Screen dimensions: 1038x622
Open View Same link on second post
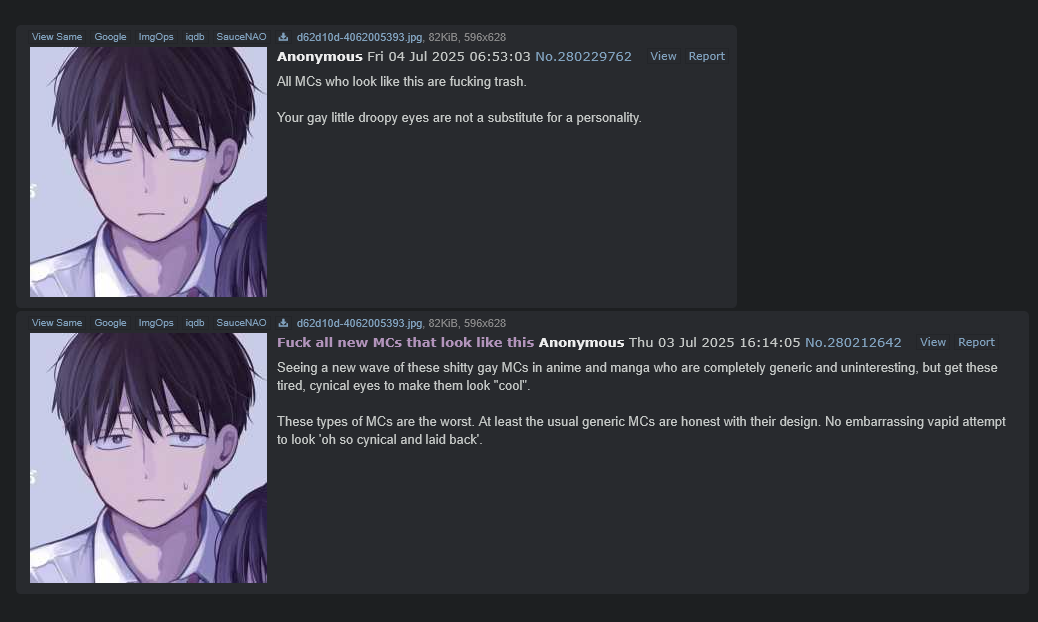click(57, 323)
